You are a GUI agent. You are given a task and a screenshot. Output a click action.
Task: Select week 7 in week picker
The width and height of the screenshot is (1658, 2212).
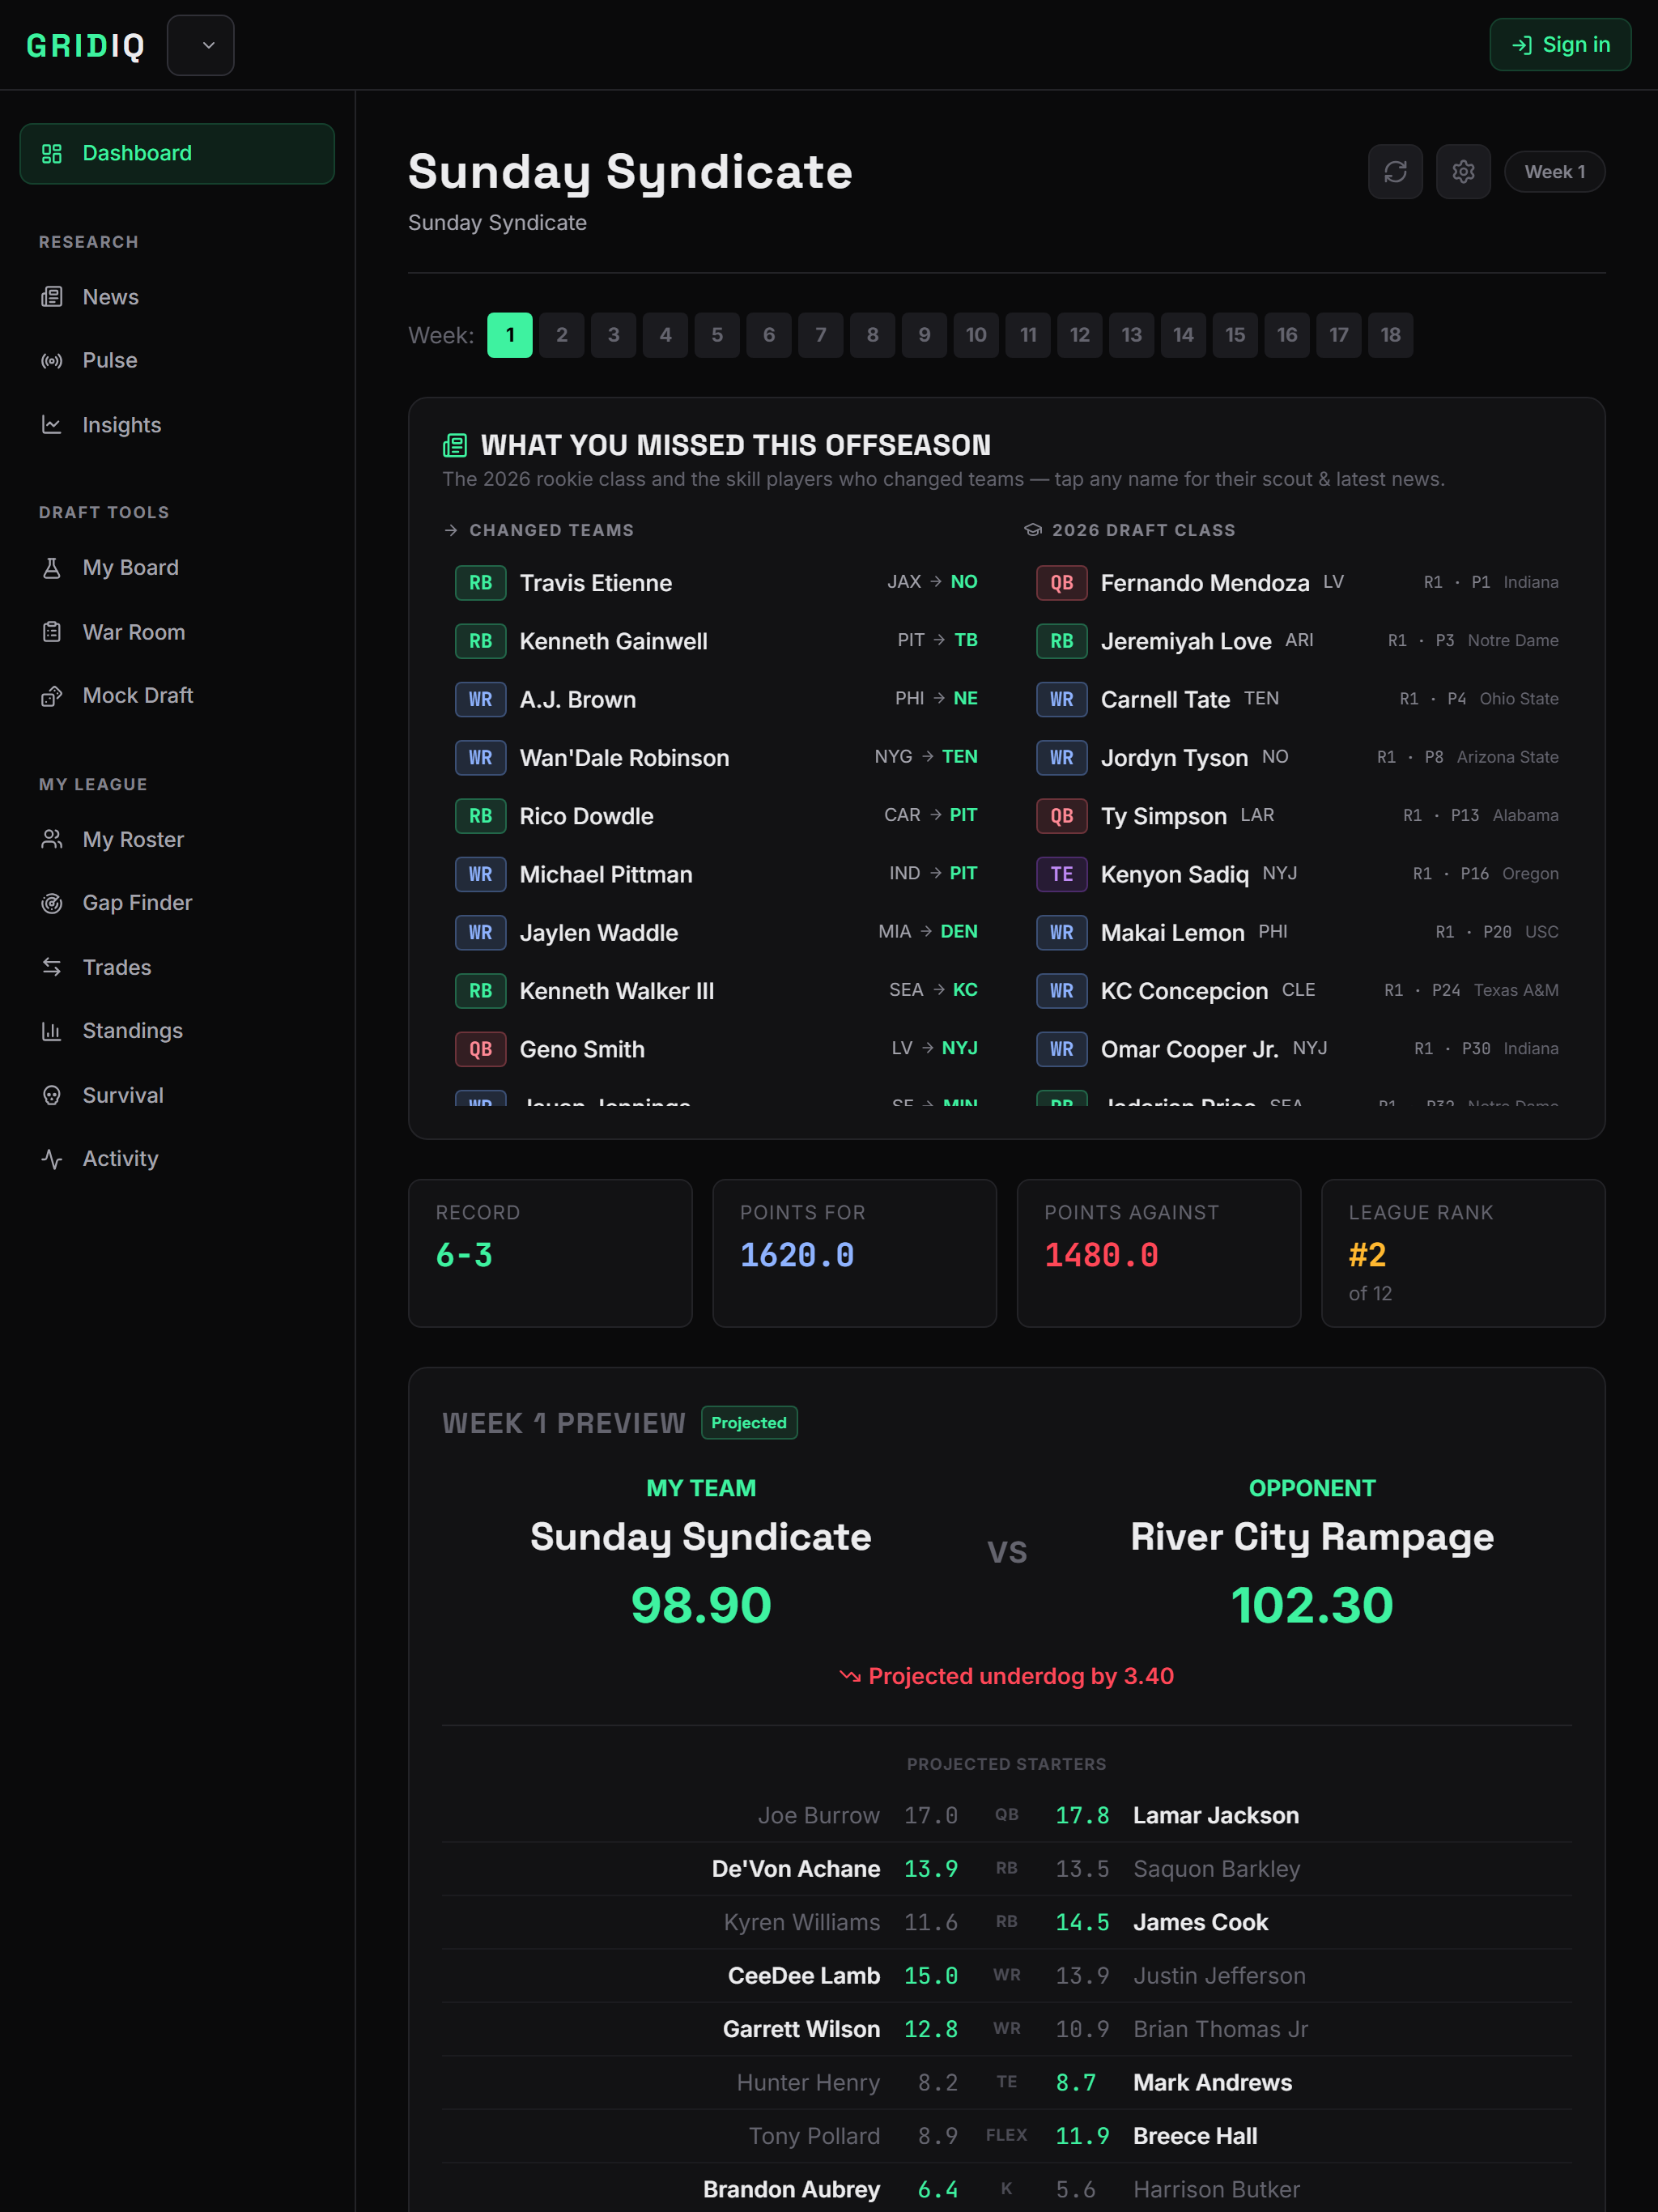tap(821, 335)
